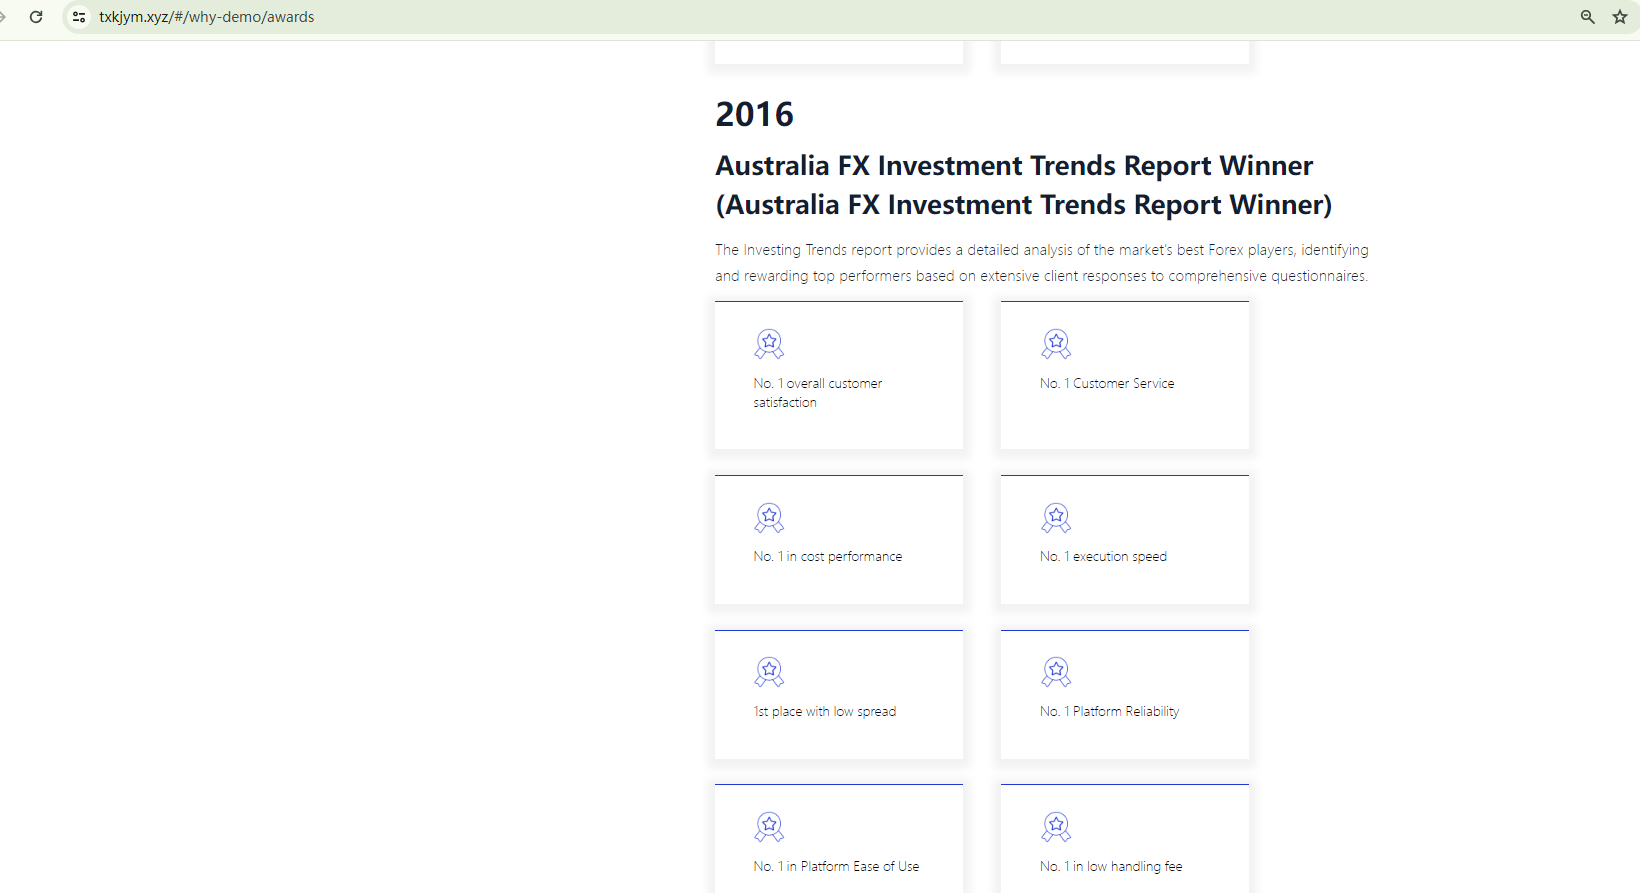This screenshot has width=1640, height=893.
Task: Click the award badge above low spread
Action: point(769,672)
